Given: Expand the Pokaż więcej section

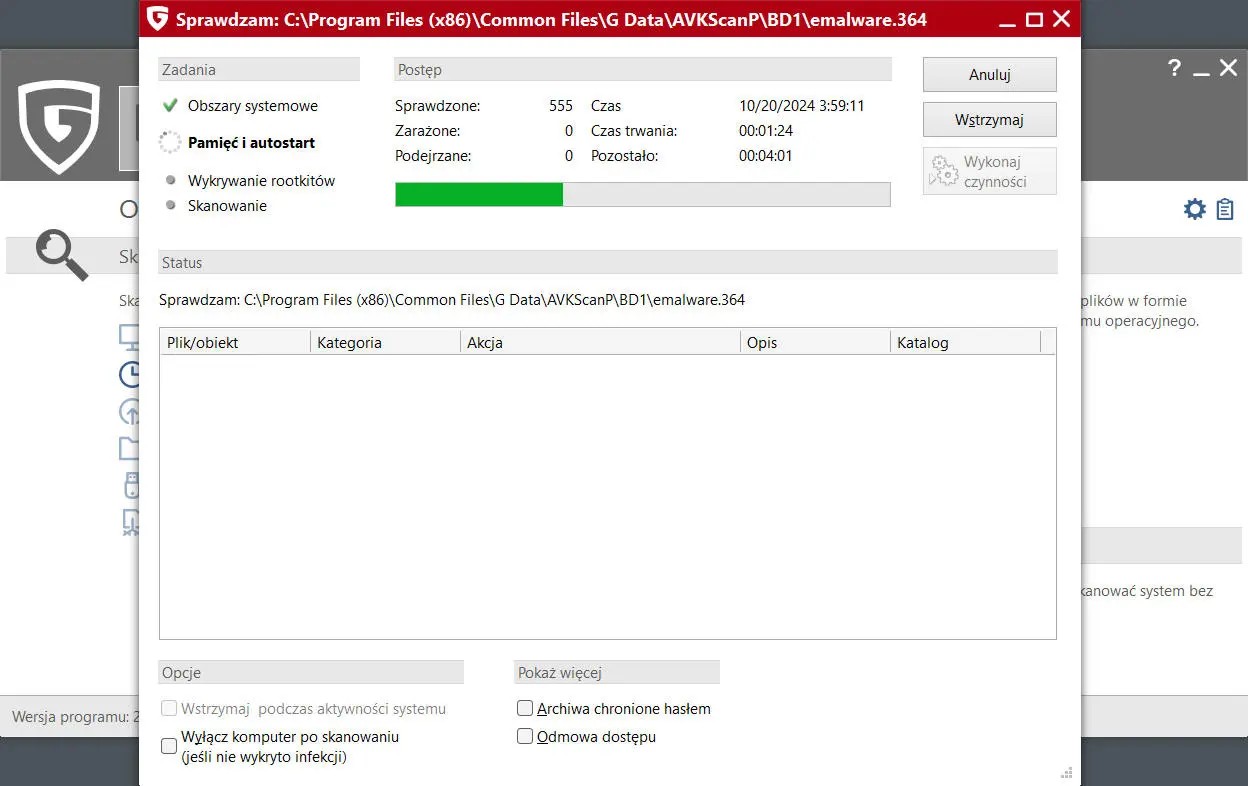Looking at the screenshot, I should pos(617,671).
